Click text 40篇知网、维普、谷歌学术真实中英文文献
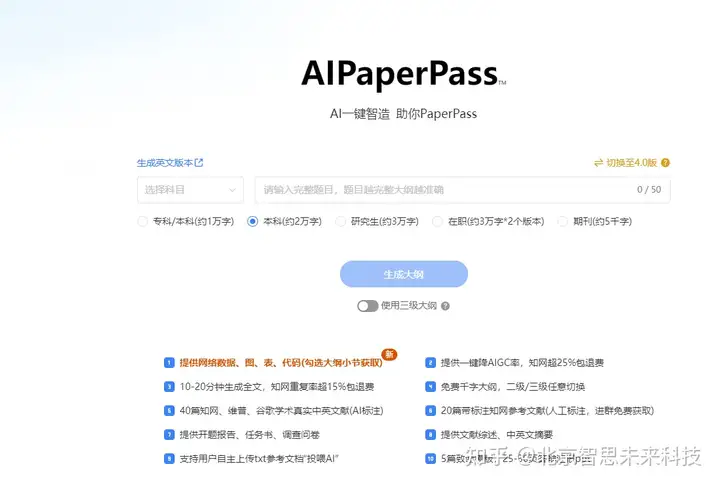 [x=264, y=411]
